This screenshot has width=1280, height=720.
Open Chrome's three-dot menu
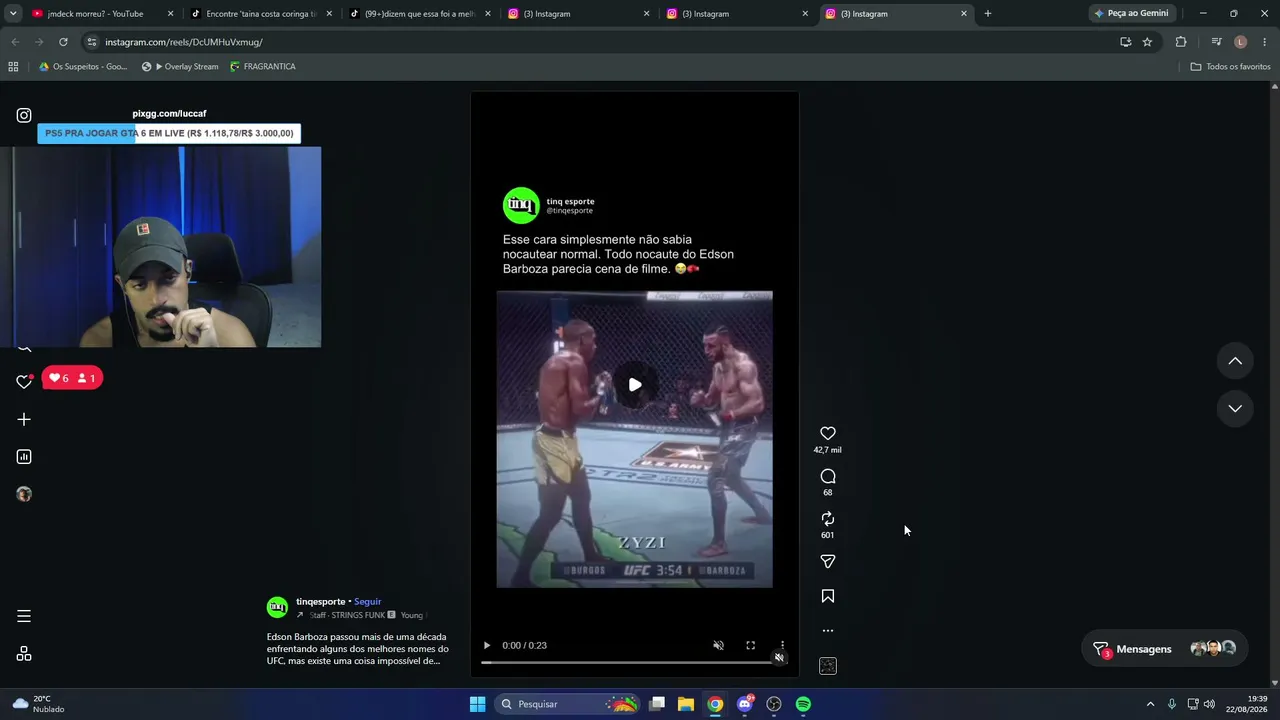point(1265,42)
